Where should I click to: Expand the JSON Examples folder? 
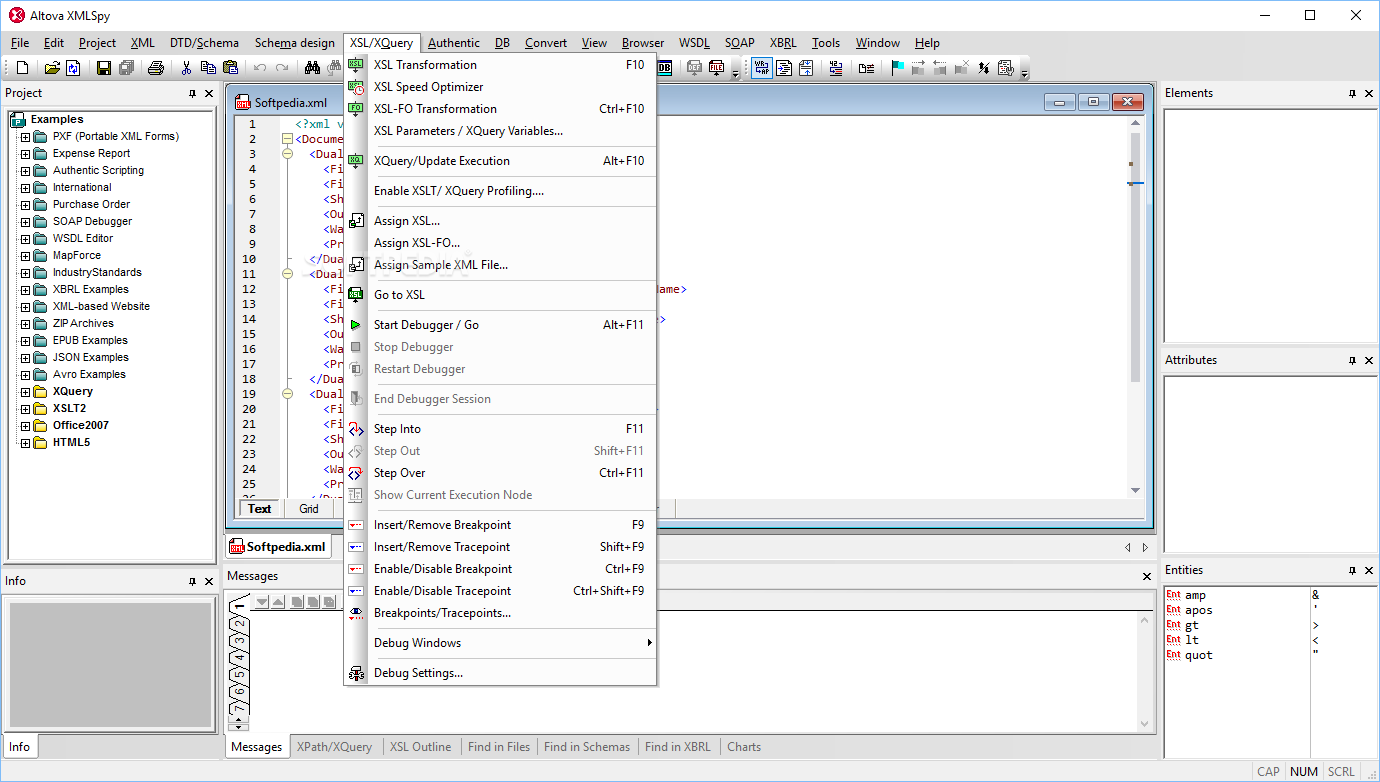coord(26,358)
